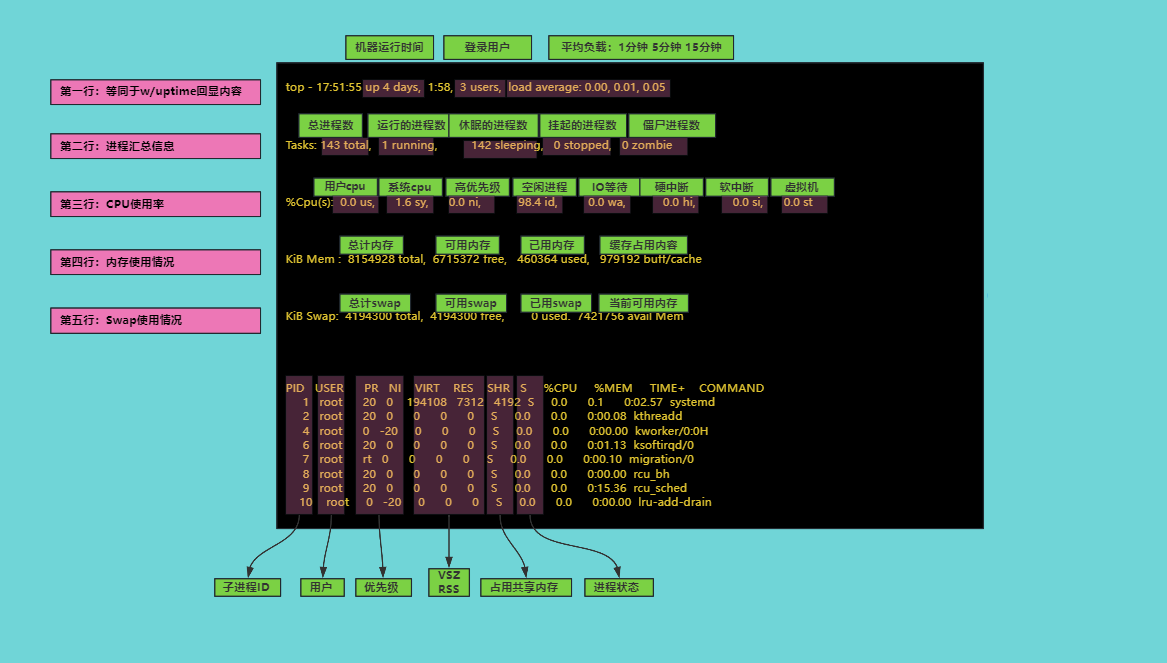Click the pink 第二行：进程汇总信息 box
1167x663 pixels.
coord(156,146)
